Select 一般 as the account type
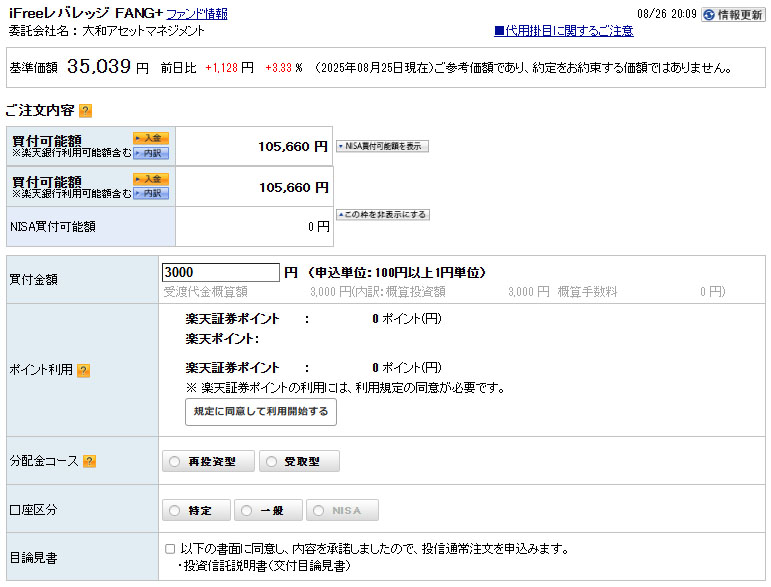 (268, 510)
